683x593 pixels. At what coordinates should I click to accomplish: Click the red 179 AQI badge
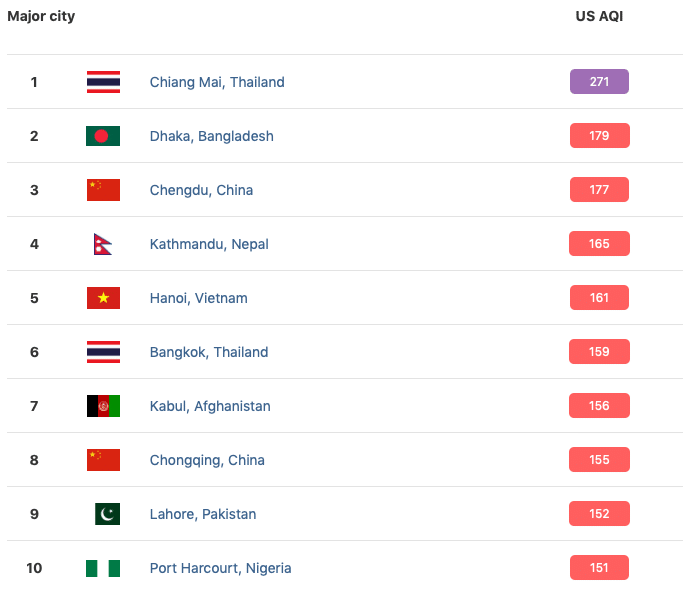(x=599, y=136)
